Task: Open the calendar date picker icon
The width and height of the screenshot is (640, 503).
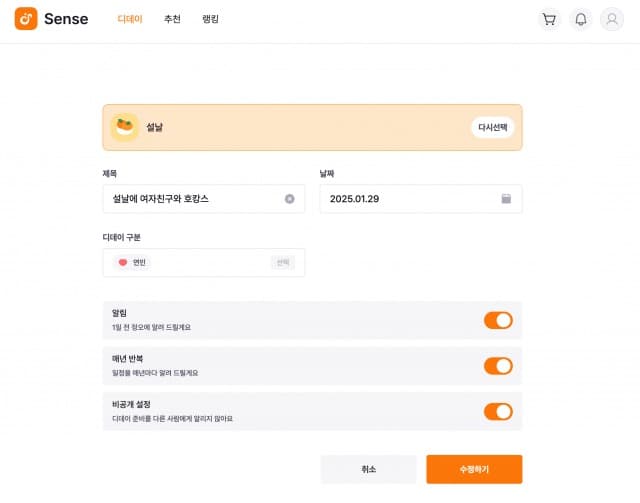Action: (506, 199)
